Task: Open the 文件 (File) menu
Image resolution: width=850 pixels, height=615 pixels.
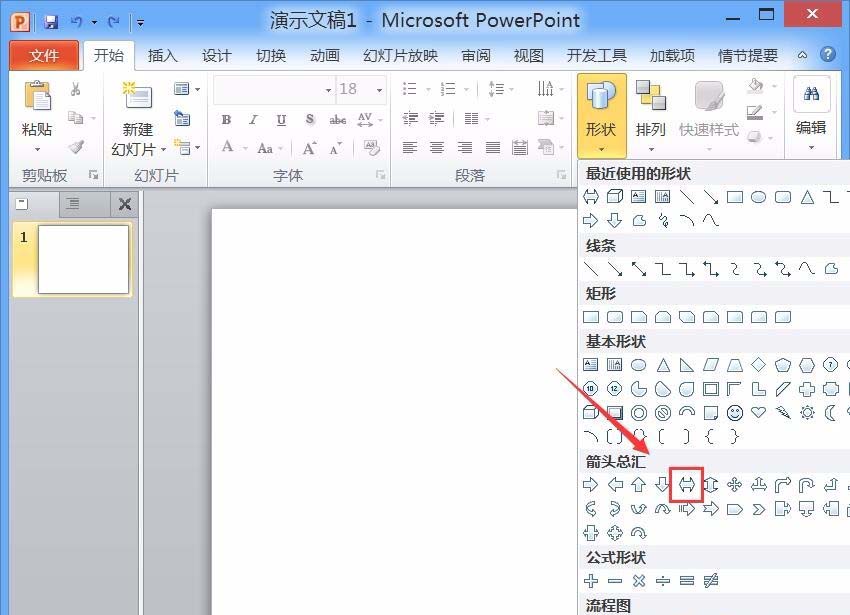Action: [x=44, y=56]
